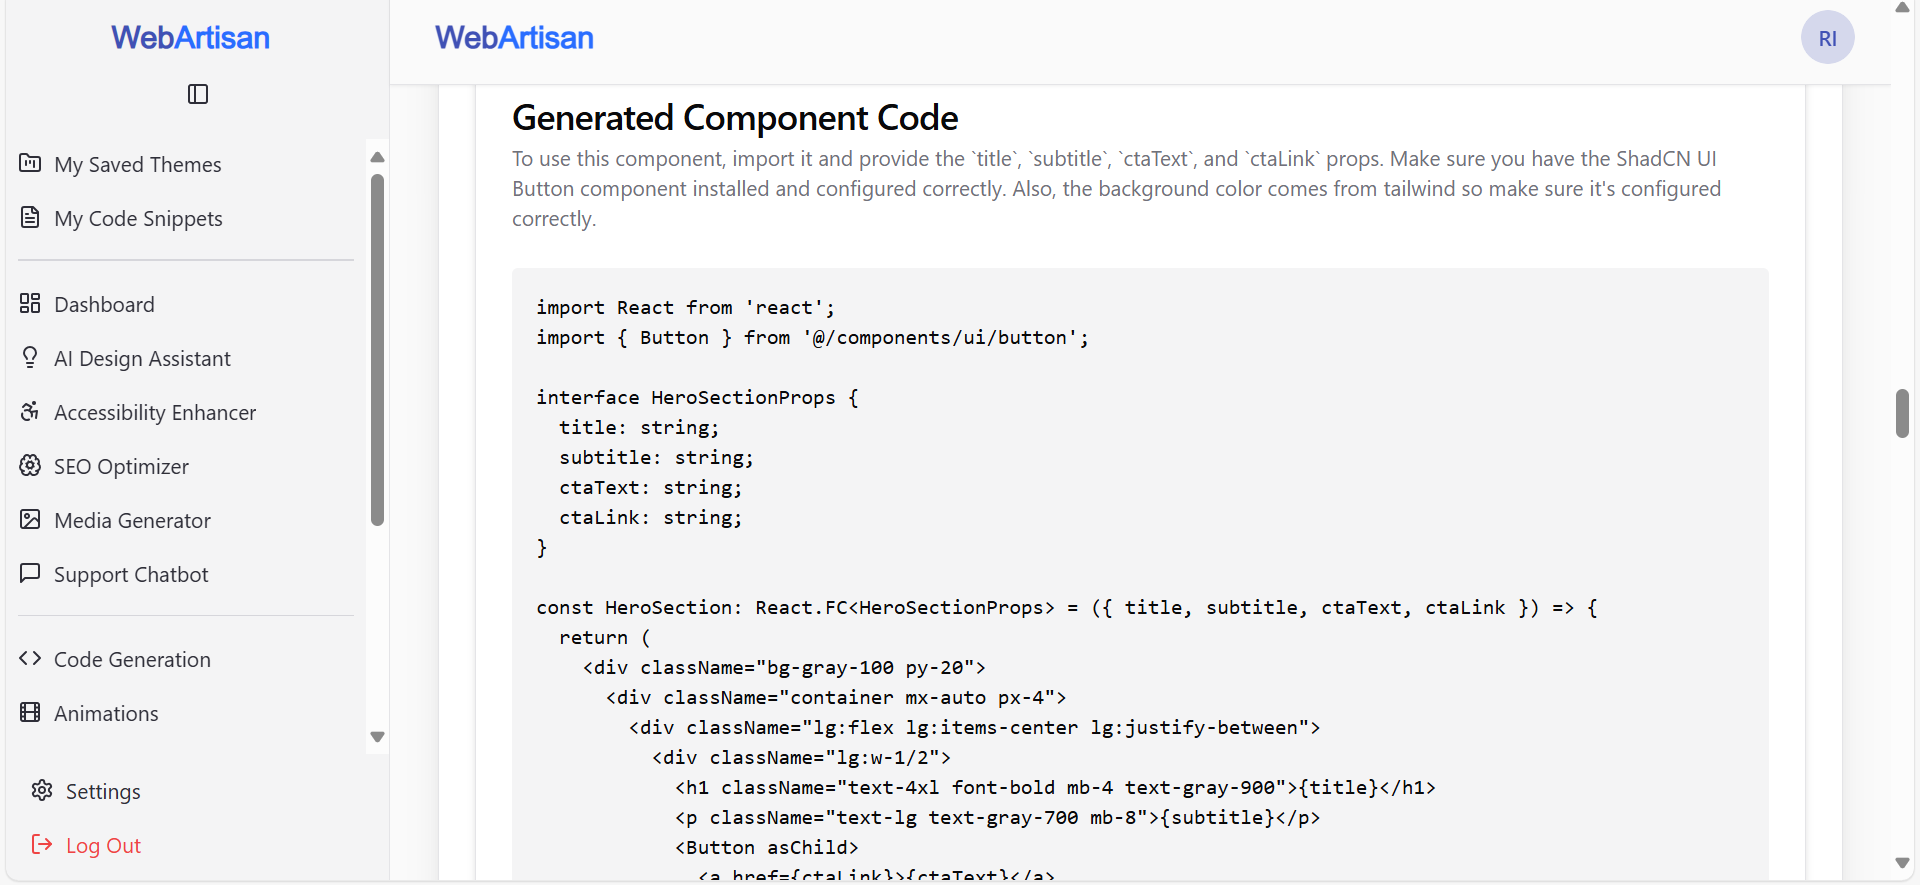Click the Accessibility Enhancer icon
The image size is (1920, 885).
30,411
